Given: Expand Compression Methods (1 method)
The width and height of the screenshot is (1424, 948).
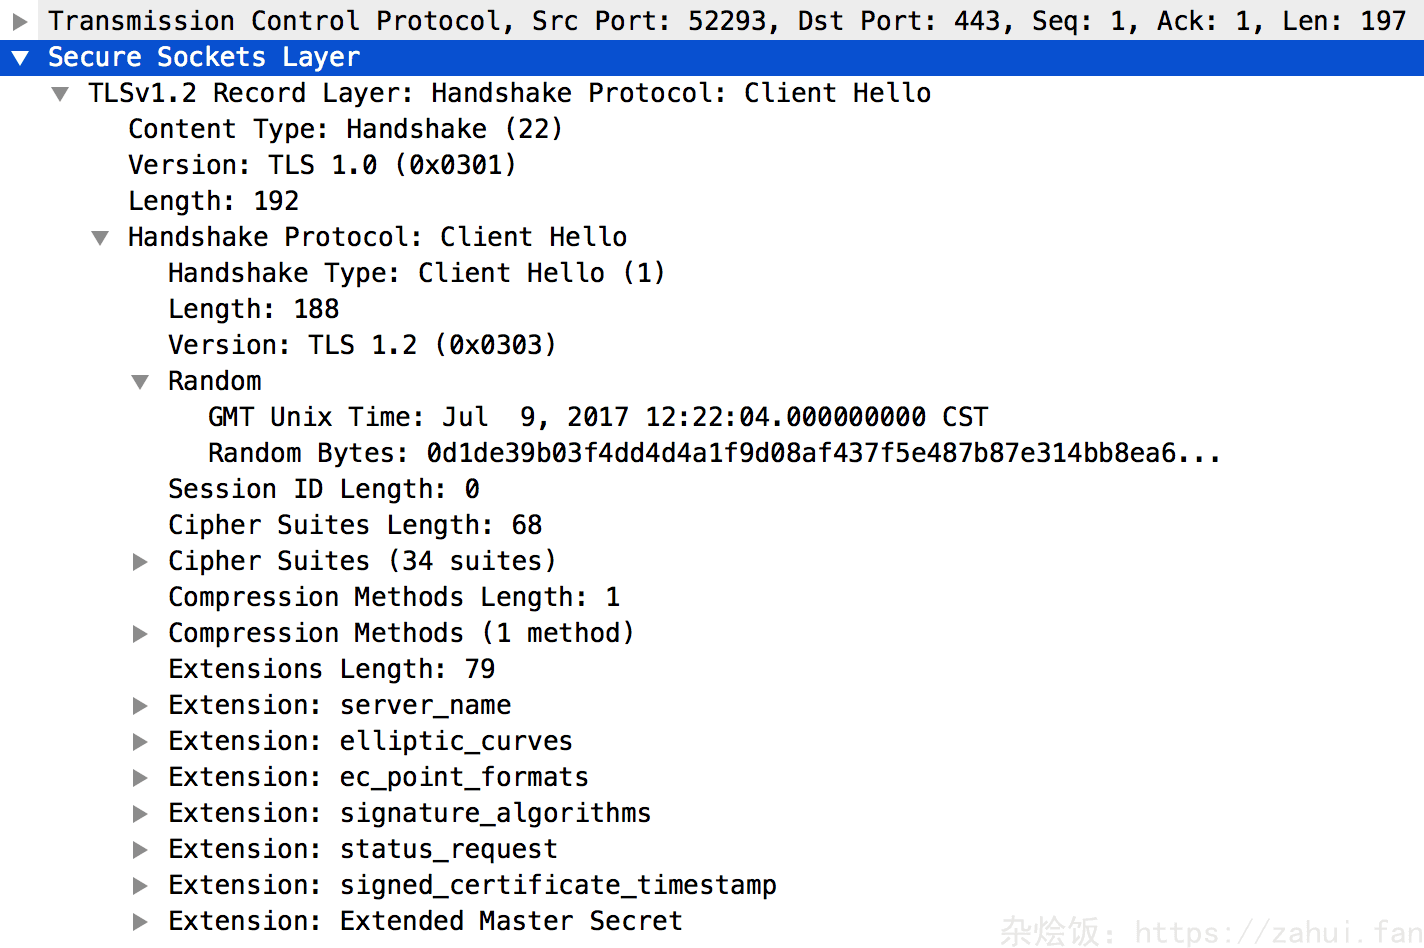Looking at the screenshot, I should pos(140,634).
